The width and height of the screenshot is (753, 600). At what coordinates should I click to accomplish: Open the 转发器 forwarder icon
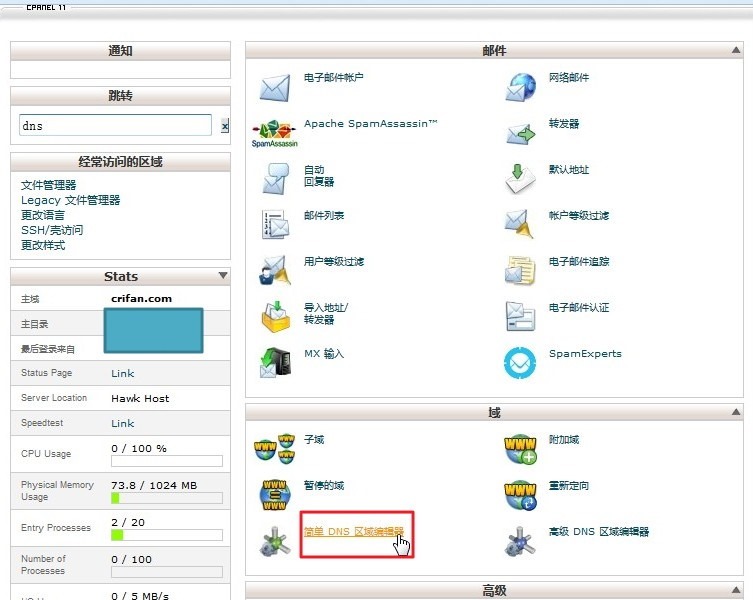click(521, 134)
